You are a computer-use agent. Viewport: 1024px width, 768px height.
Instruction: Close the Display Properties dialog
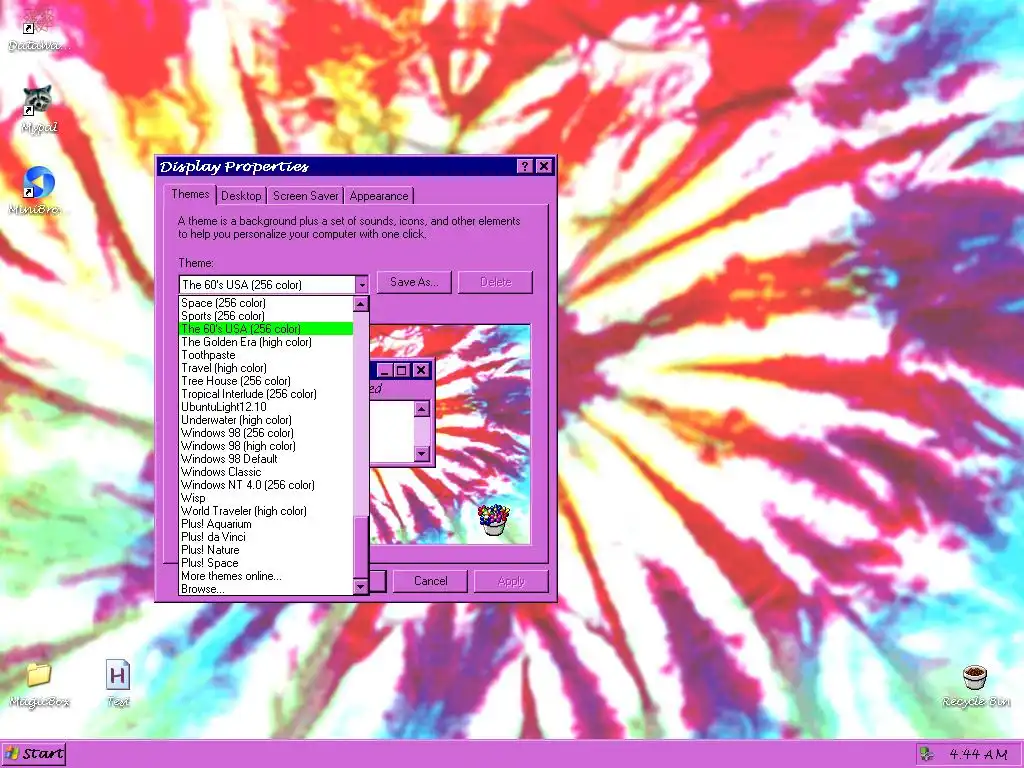[543, 167]
